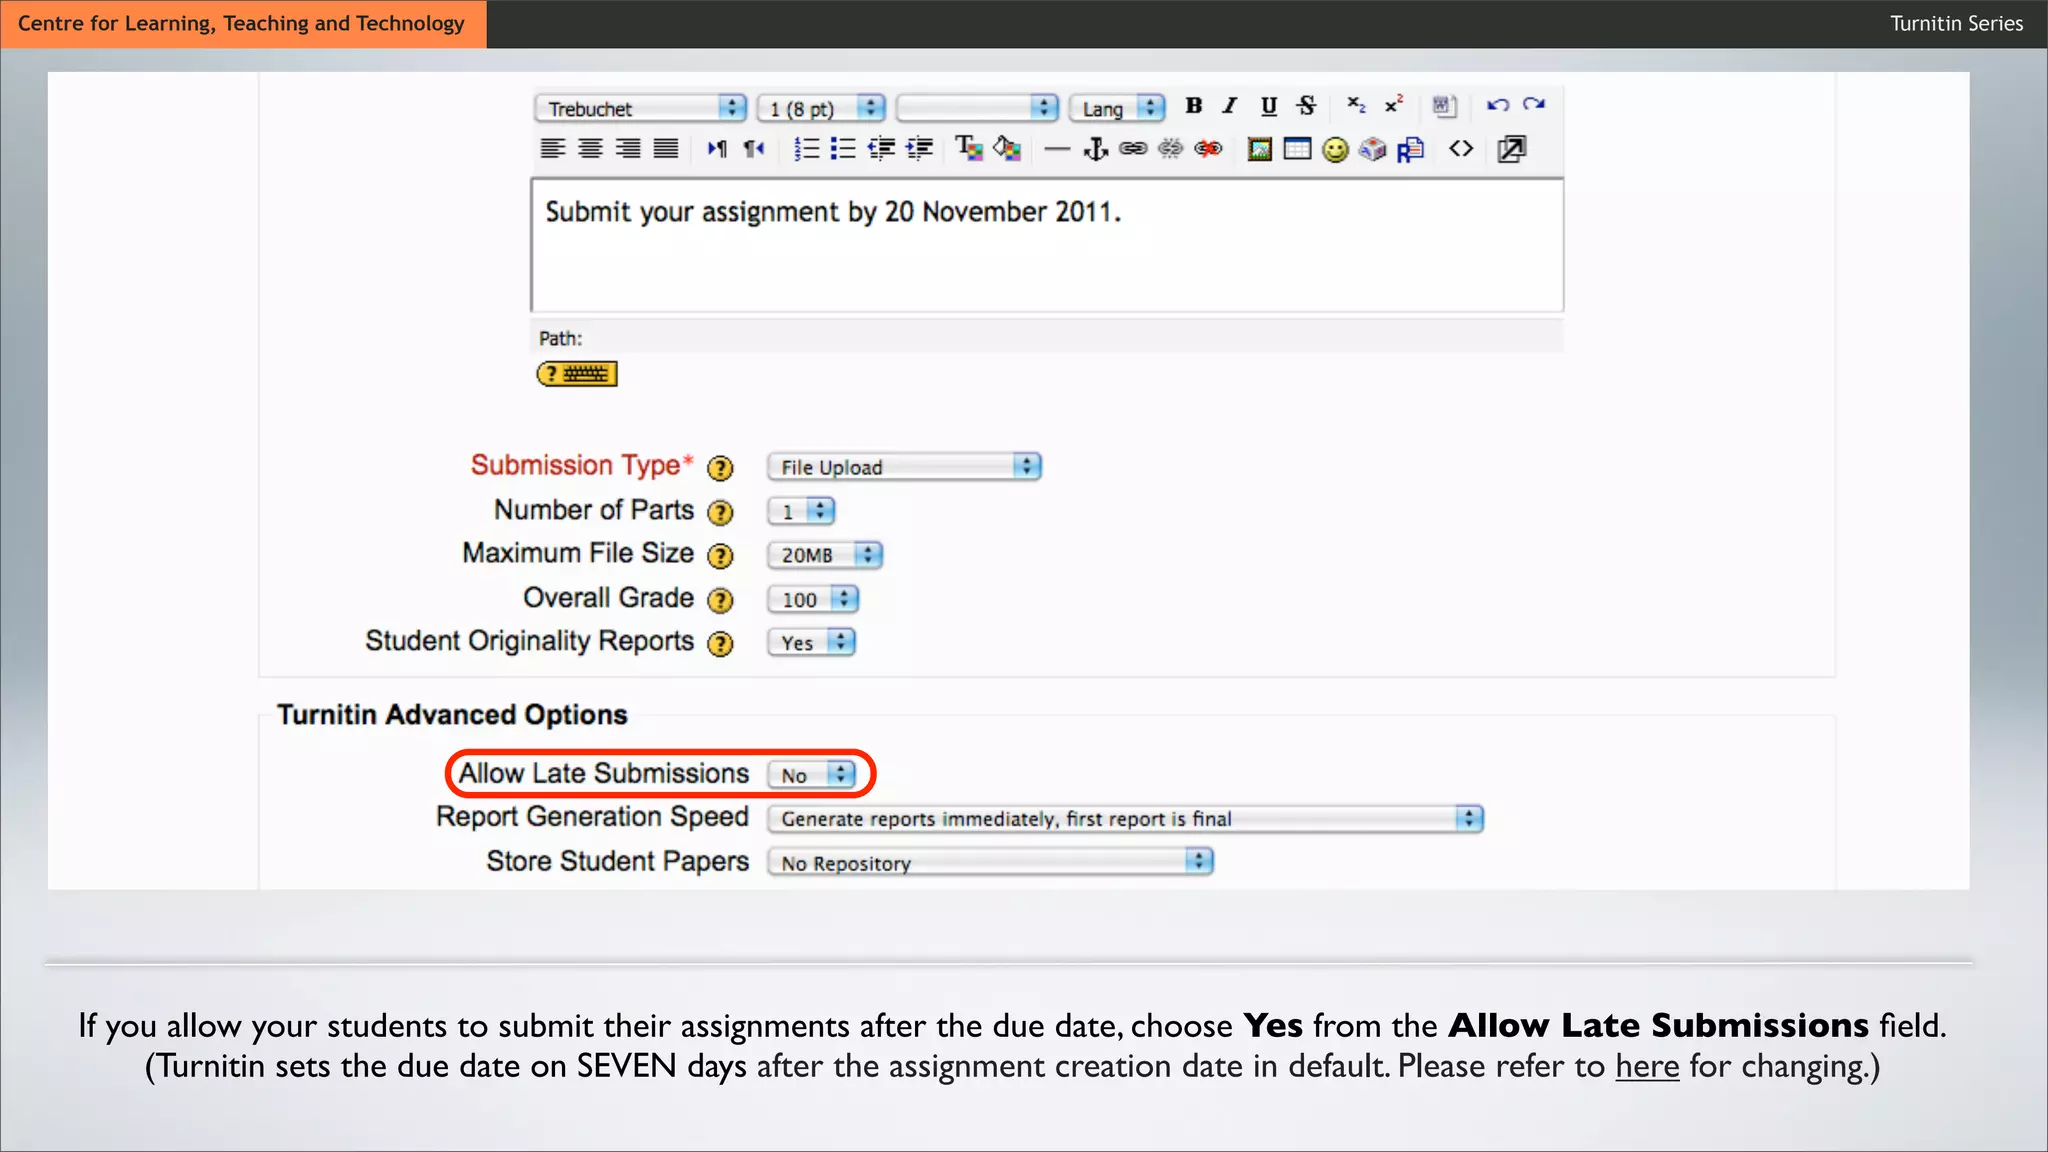Open the Allow Late Submissions dropdown
Screen dimensions: 2048x1152
[812, 775]
